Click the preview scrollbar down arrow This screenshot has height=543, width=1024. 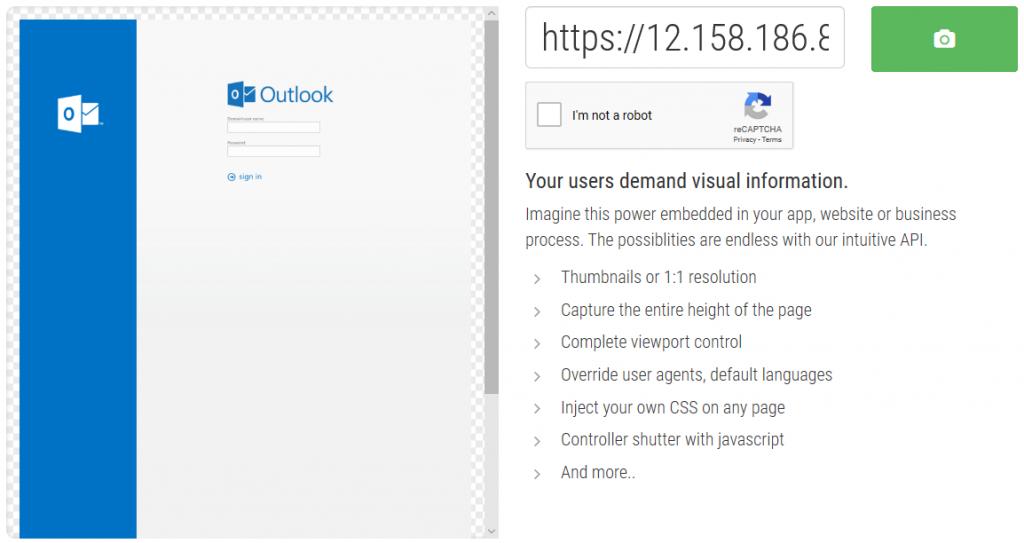(491, 532)
